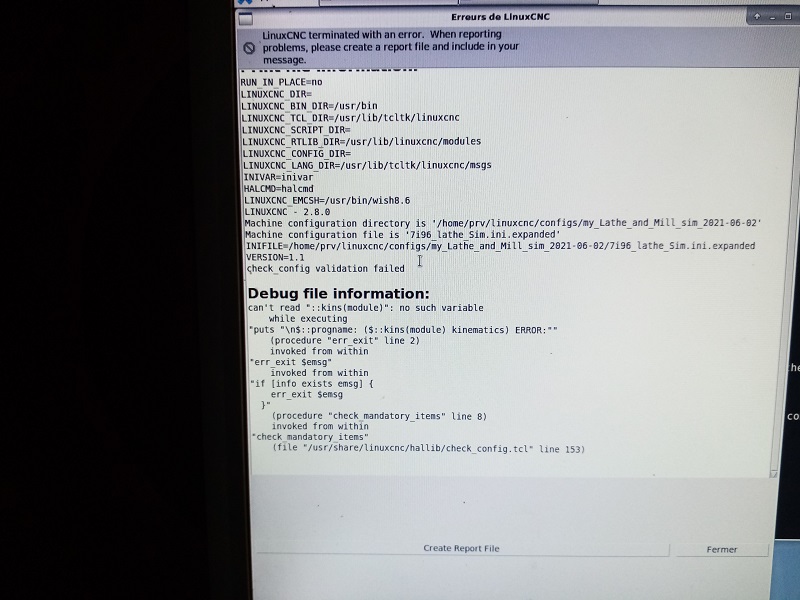Screen dimensions: 800x600
Task: Click the prohibited-sign error icon
Action: click(249, 48)
